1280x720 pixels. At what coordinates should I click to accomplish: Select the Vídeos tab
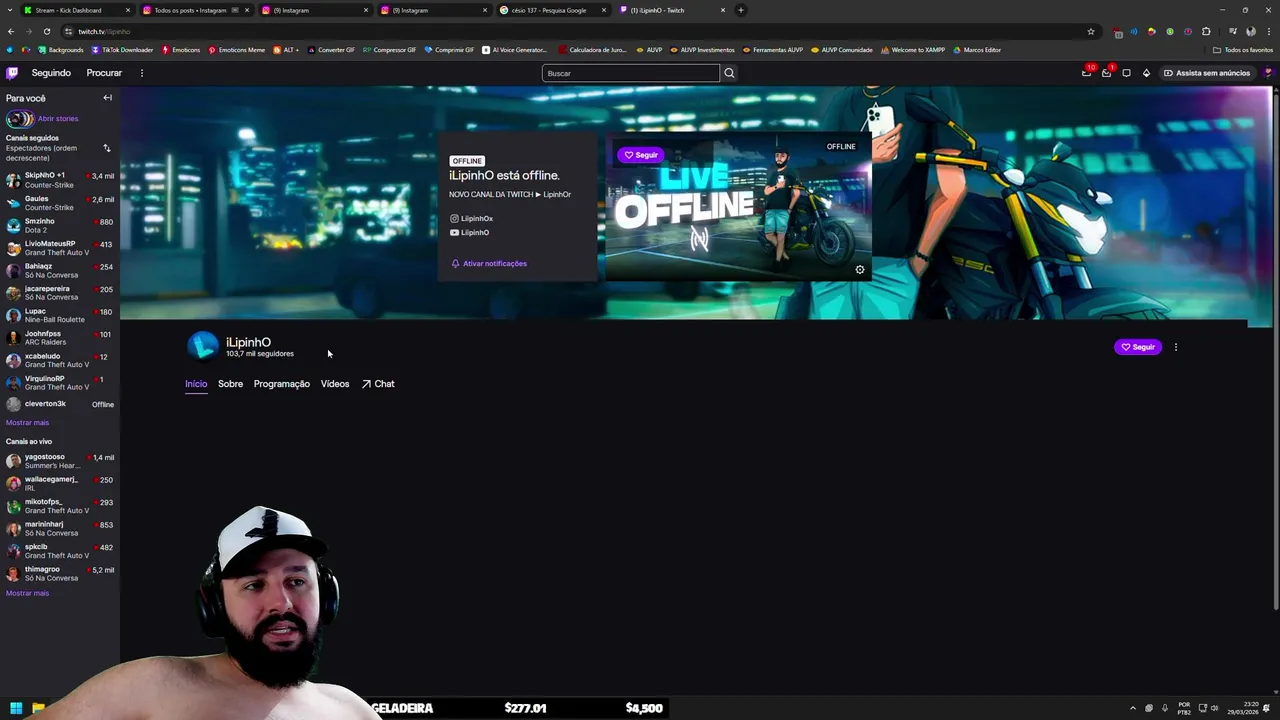point(335,384)
